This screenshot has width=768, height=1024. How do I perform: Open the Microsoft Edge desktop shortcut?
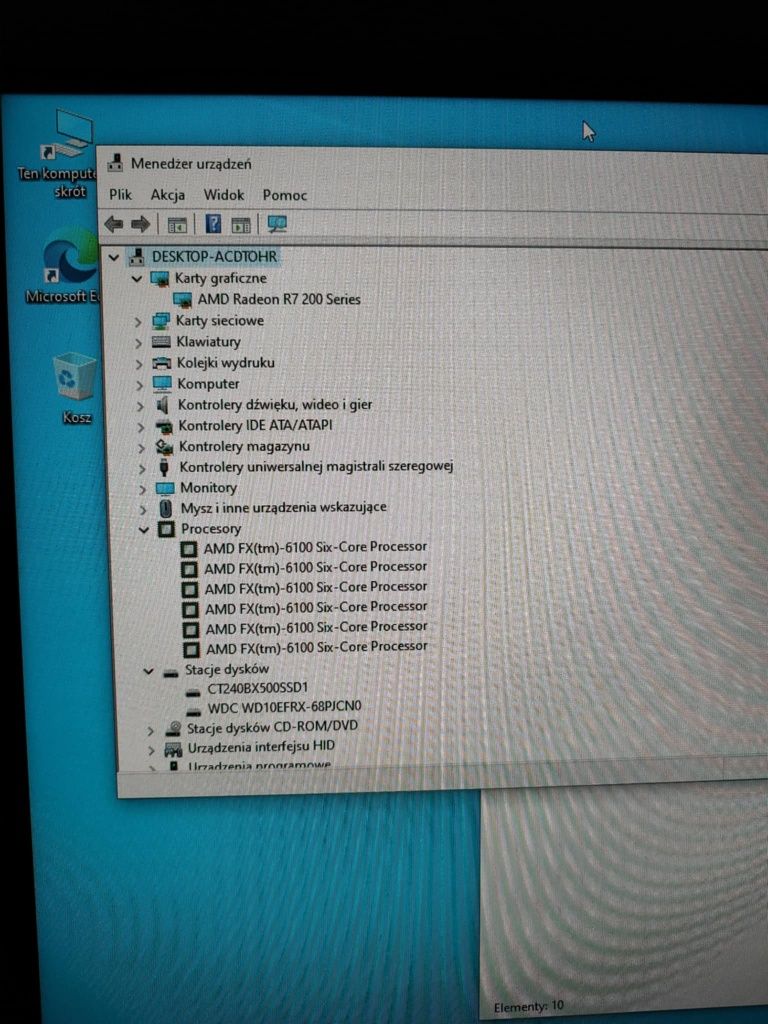pyautogui.click(x=63, y=266)
